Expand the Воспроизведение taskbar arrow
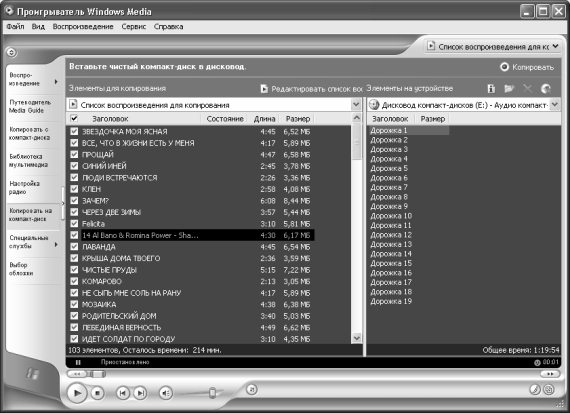 pyautogui.click(x=56, y=81)
